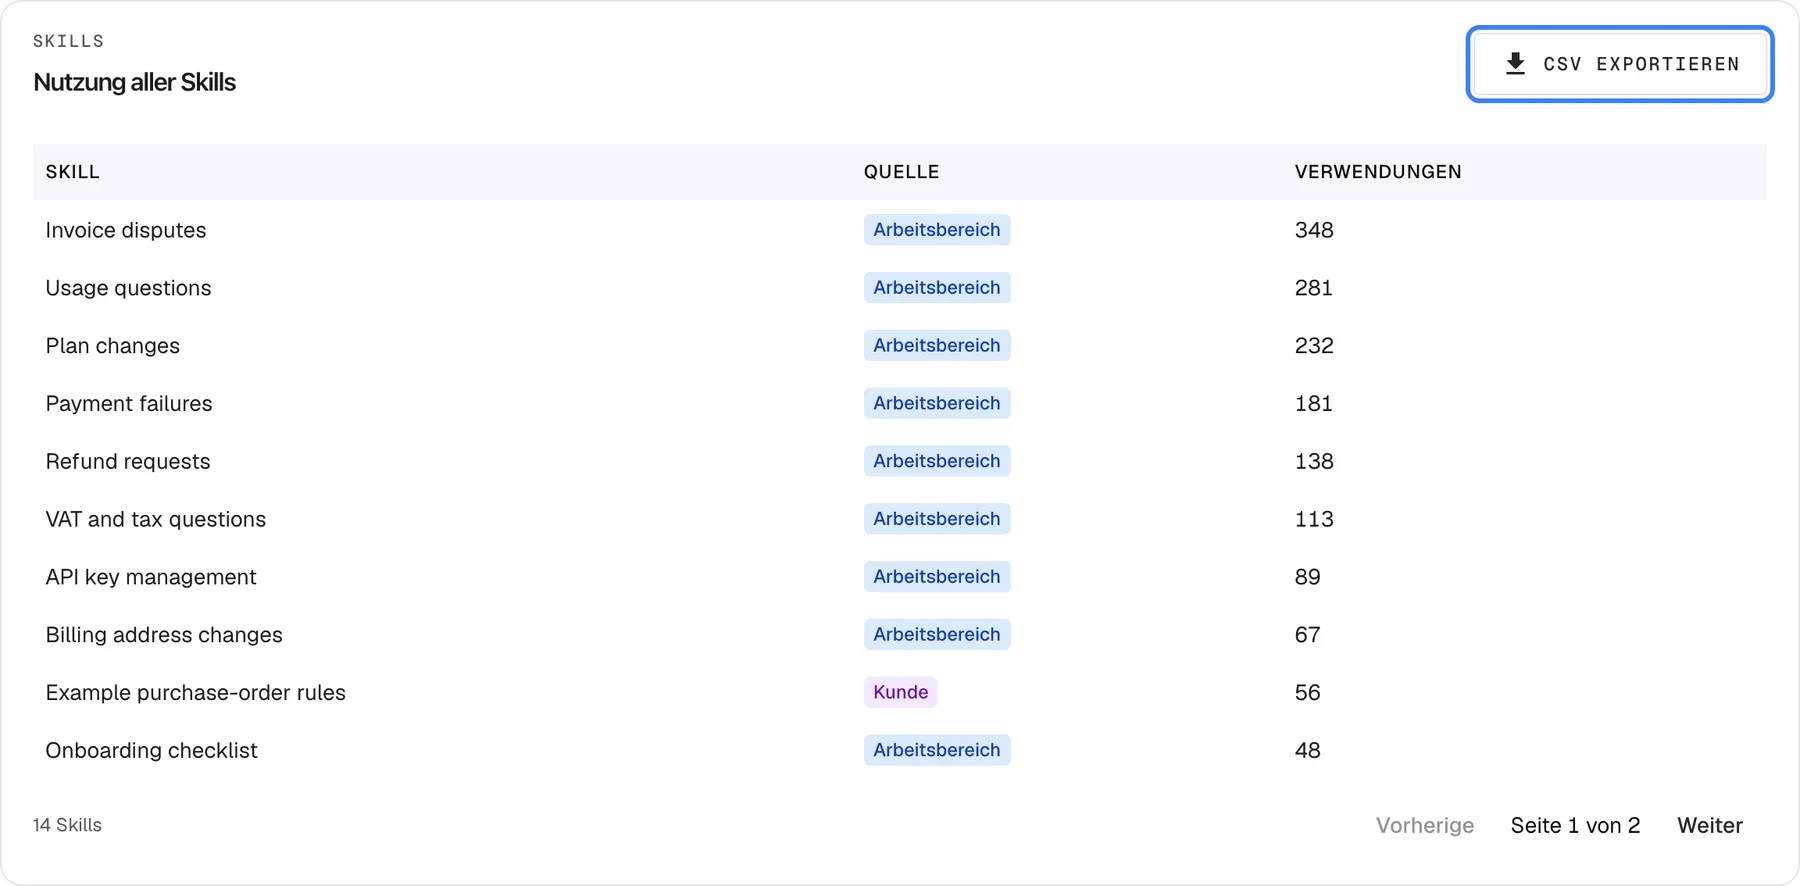Click the Quelle column header
The image size is (1800, 886).
click(x=902, y=172)
